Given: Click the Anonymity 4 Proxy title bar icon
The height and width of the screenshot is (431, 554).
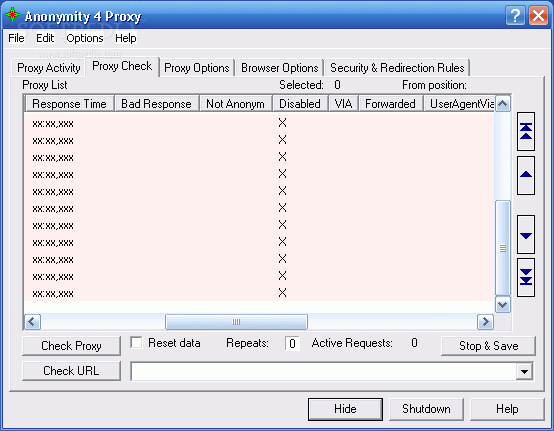Looking at the screenshot, I should point(12,15).
